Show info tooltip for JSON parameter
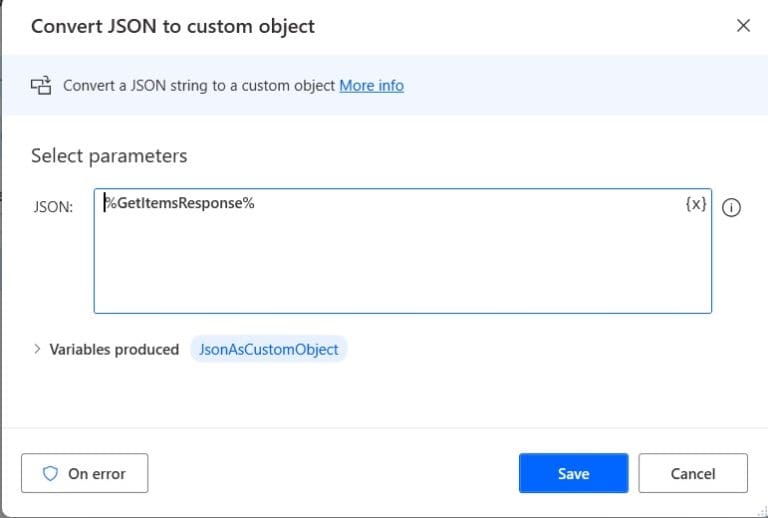The width and height of the screenshot is (768, 518). click(731, 208)
